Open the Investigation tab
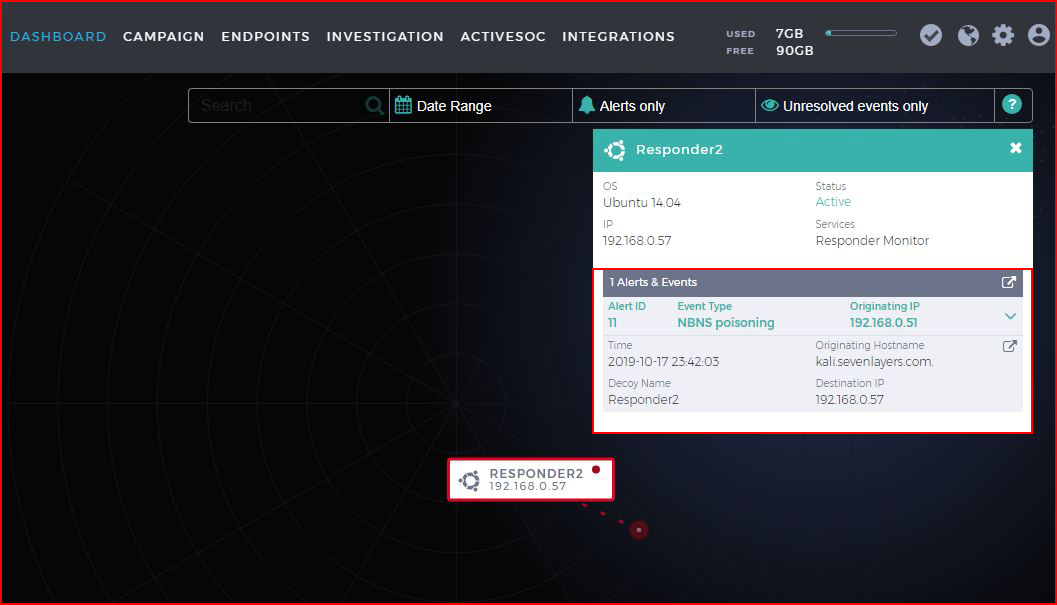Image resolution: width=1057 pixels, height=605 pixels. pyautogui.click(x=385, y=36)
